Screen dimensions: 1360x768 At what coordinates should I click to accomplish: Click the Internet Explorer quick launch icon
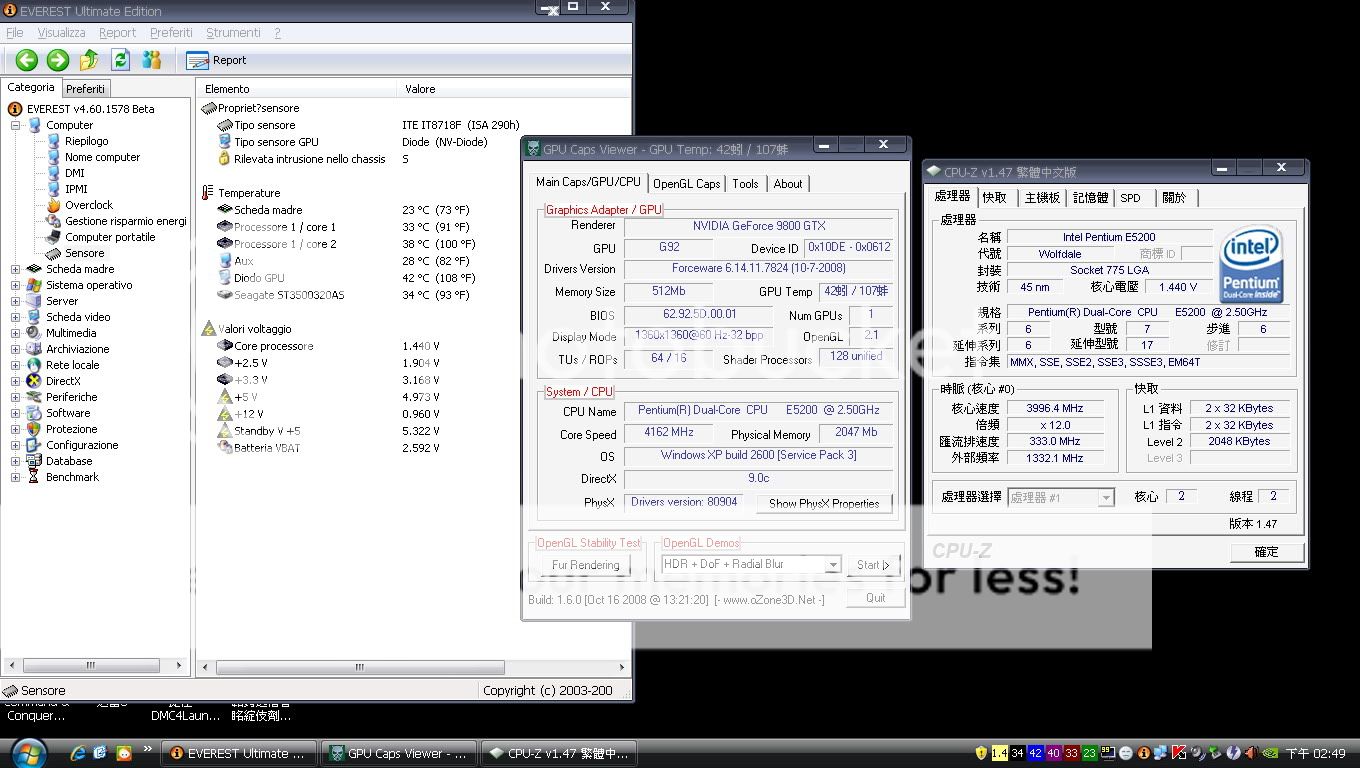tap(77, 753)
